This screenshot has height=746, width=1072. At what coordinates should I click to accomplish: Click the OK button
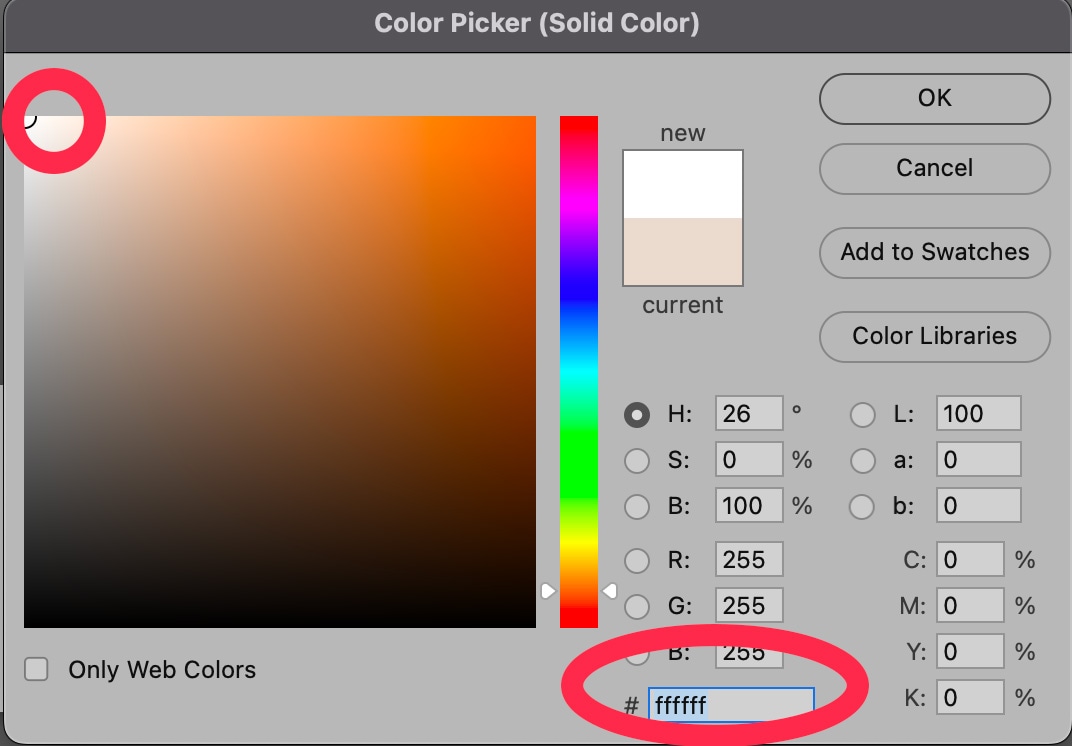click(x=934, y=98)
